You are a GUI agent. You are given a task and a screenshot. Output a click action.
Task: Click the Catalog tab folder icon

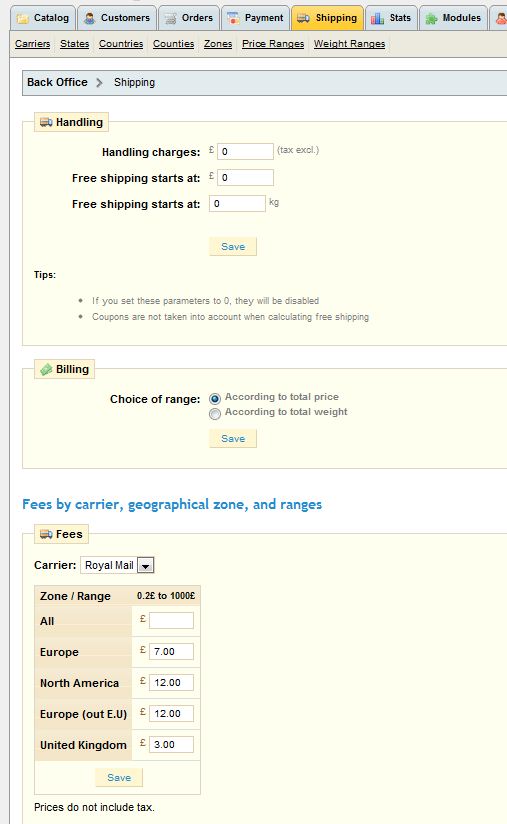coord(23,18)
